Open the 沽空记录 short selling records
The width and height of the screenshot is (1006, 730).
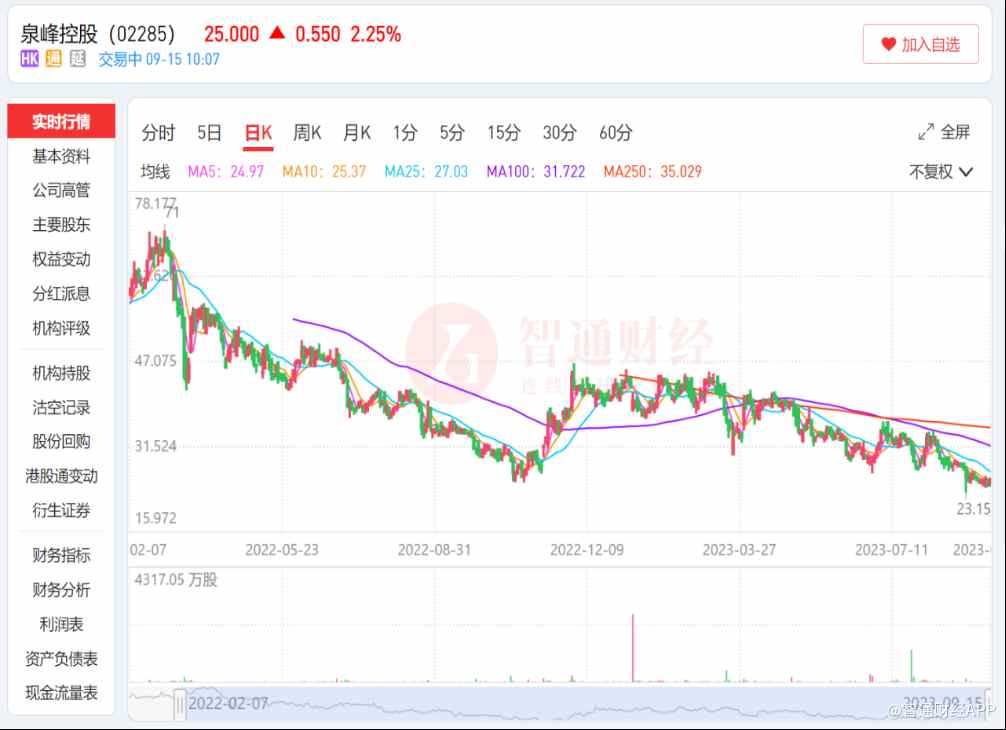click(61, 407)
